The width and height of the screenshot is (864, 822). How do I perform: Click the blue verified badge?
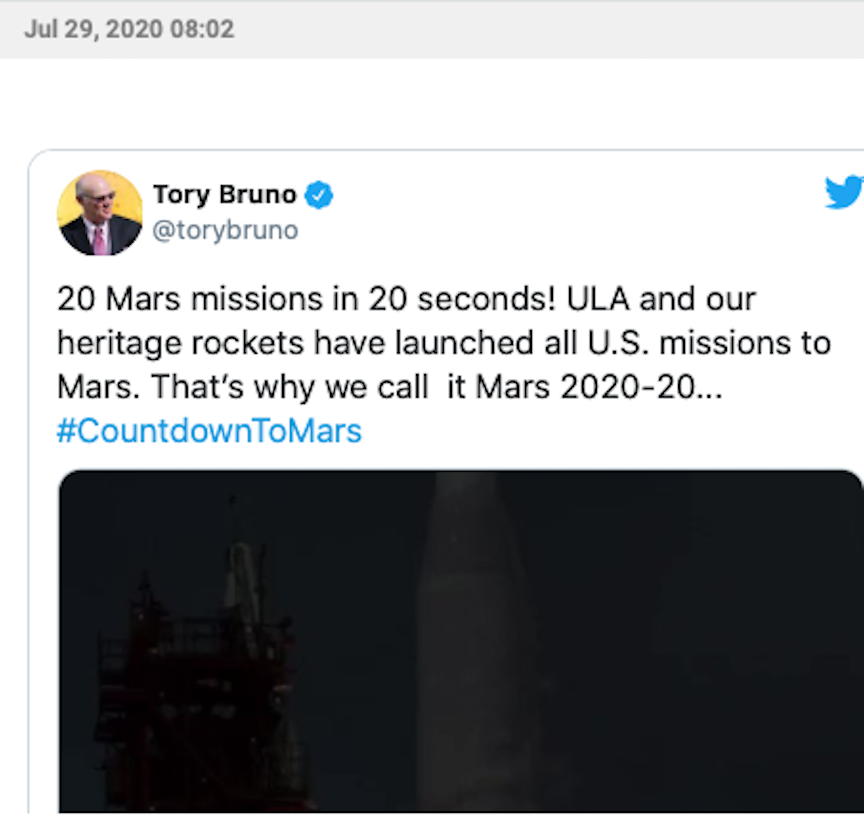319,195
